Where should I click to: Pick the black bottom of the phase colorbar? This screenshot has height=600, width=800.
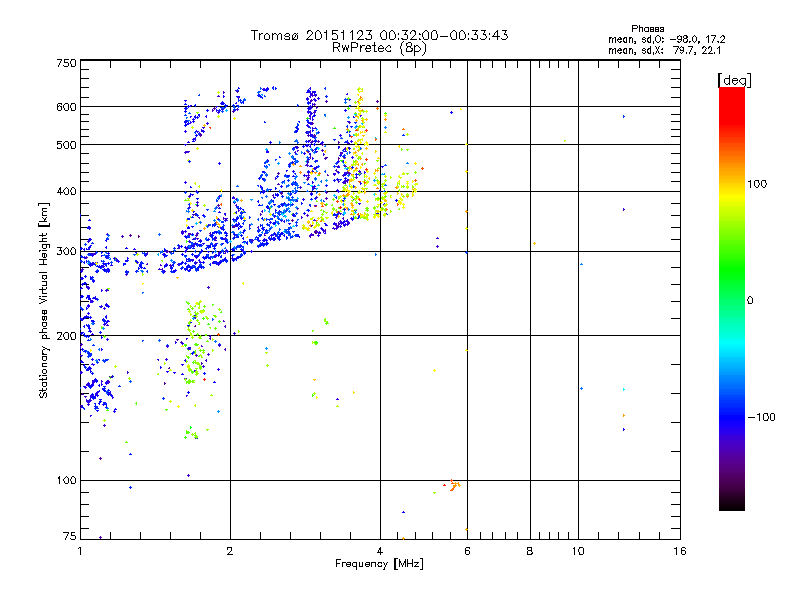pyautogui.click(x=732, y=505)
